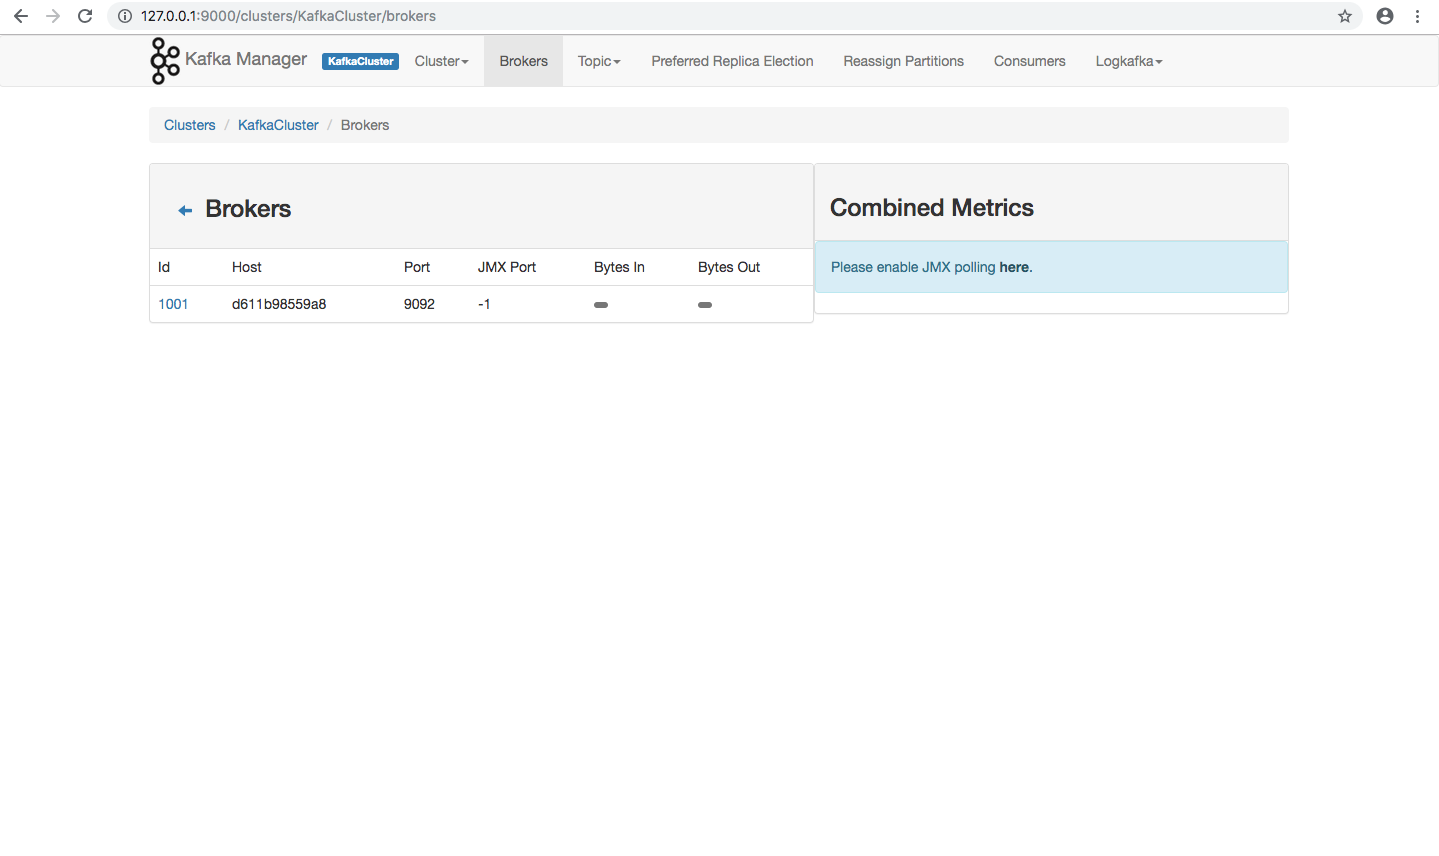This screenshot has height=856, width=1439.
Task: Click the Bytes Out dash badge for broker 1001
Action: [x=705, y=305]
